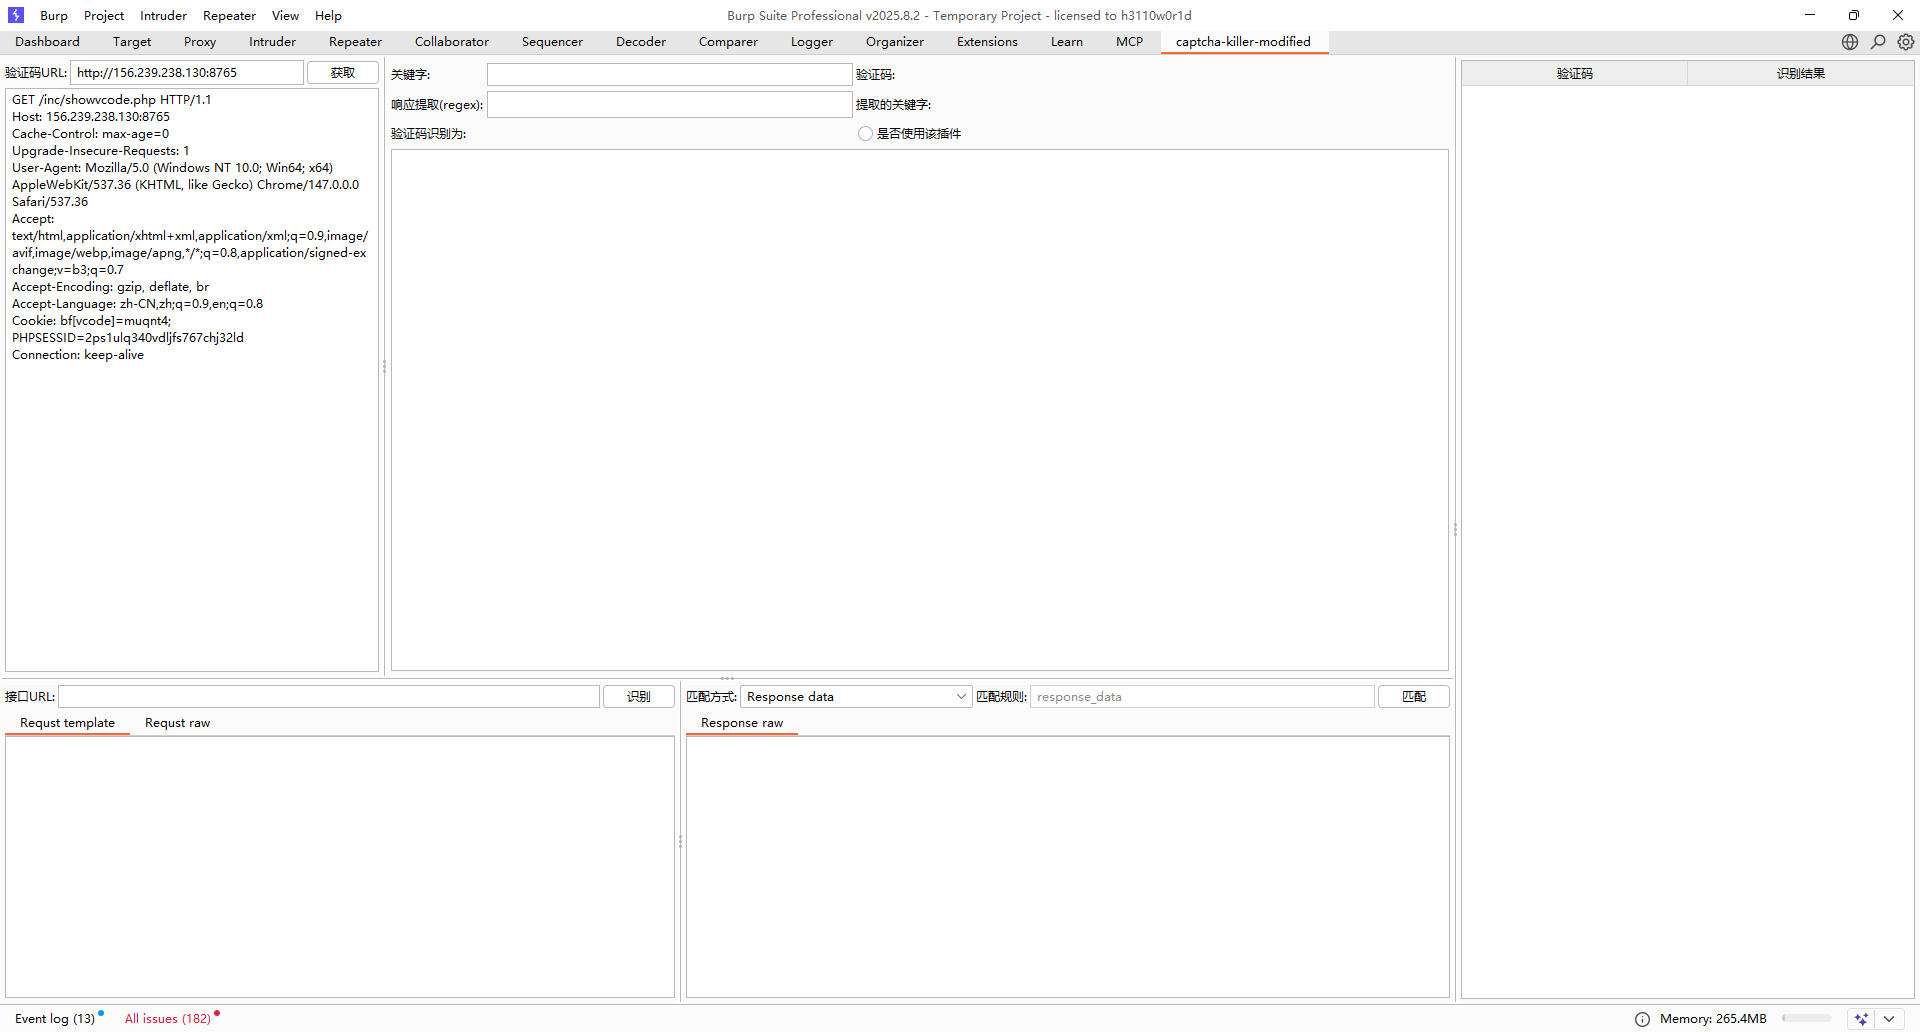Click the 获取 button
This screenshot has height=1032, width=1920.
pyautogui.click(x=342, y=73)
